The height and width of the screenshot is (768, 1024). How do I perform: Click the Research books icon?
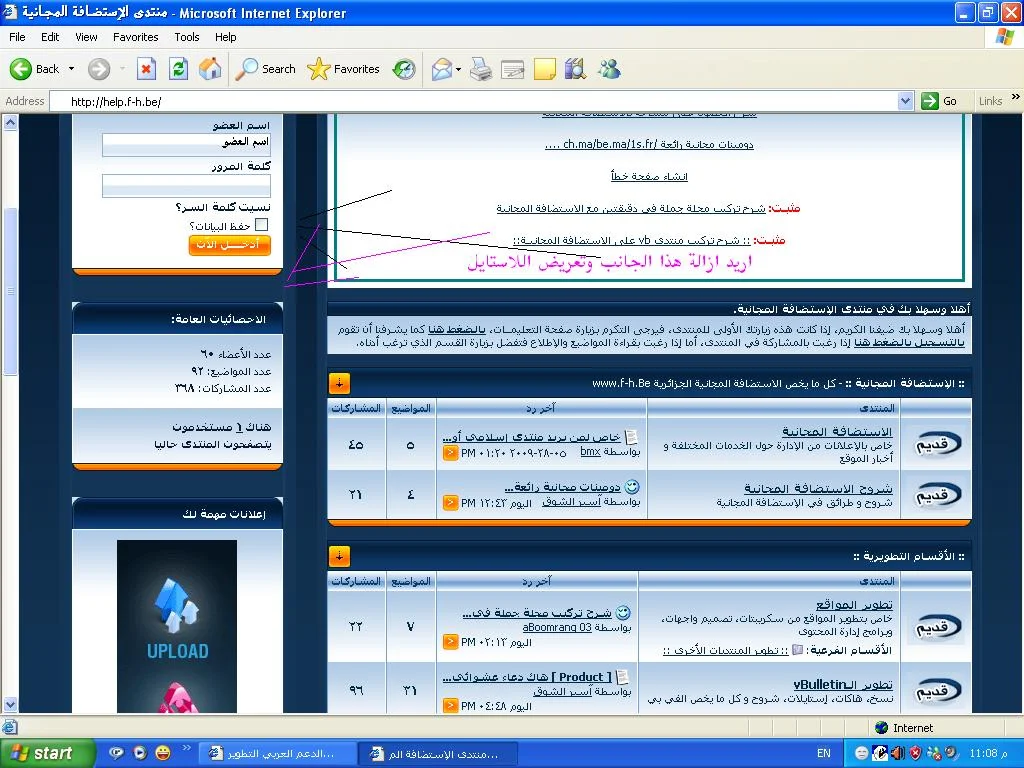point(575,69)
